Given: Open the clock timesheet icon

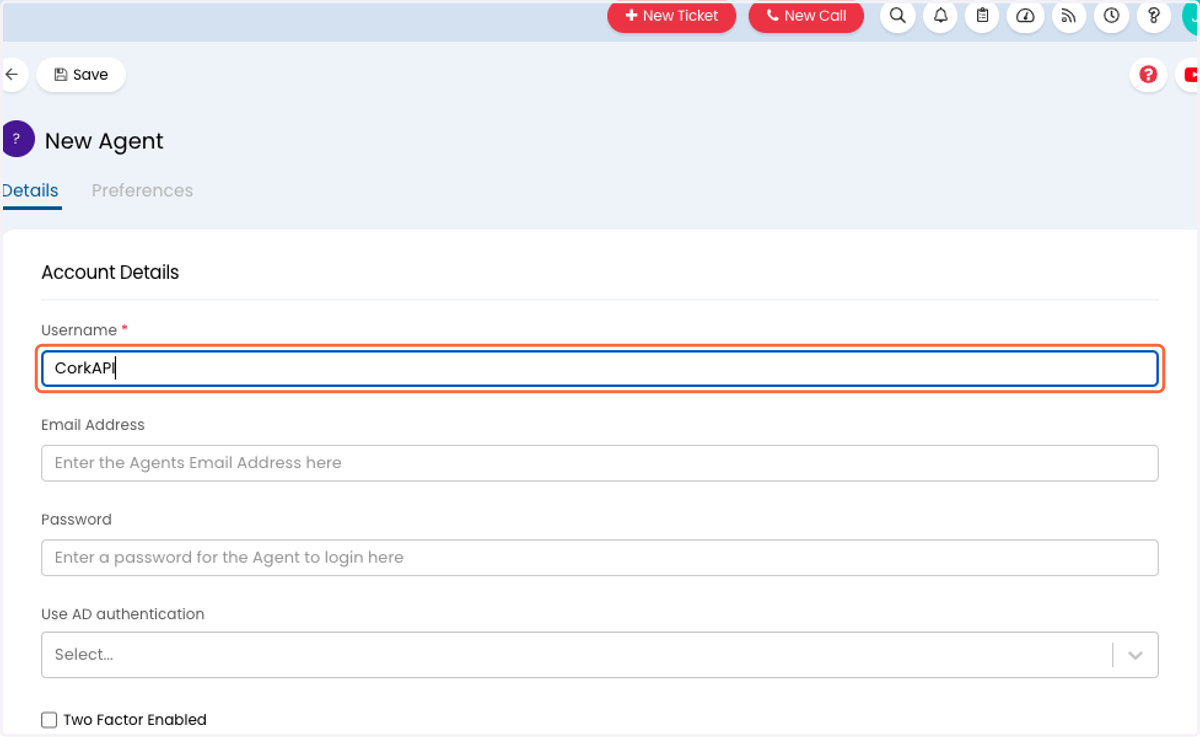Looking at the screenshot, I should (x=1111, y=16).
